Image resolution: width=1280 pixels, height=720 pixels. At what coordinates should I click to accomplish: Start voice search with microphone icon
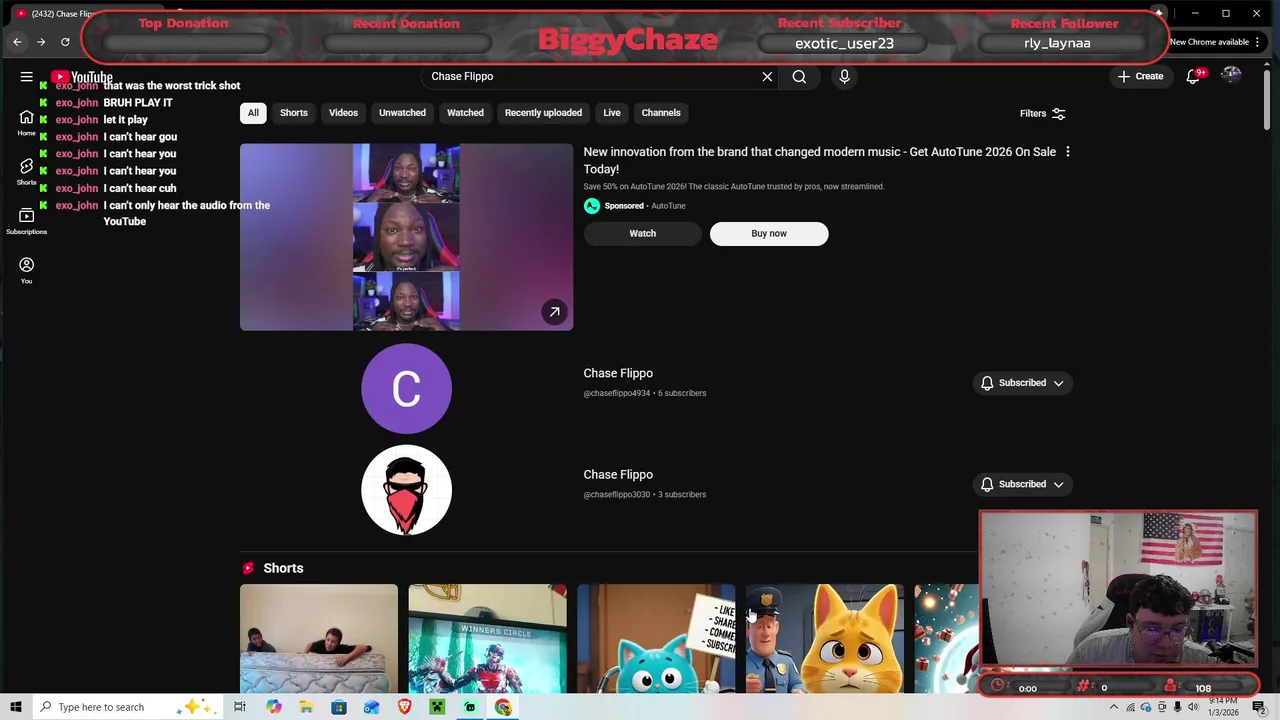(844, 77)
